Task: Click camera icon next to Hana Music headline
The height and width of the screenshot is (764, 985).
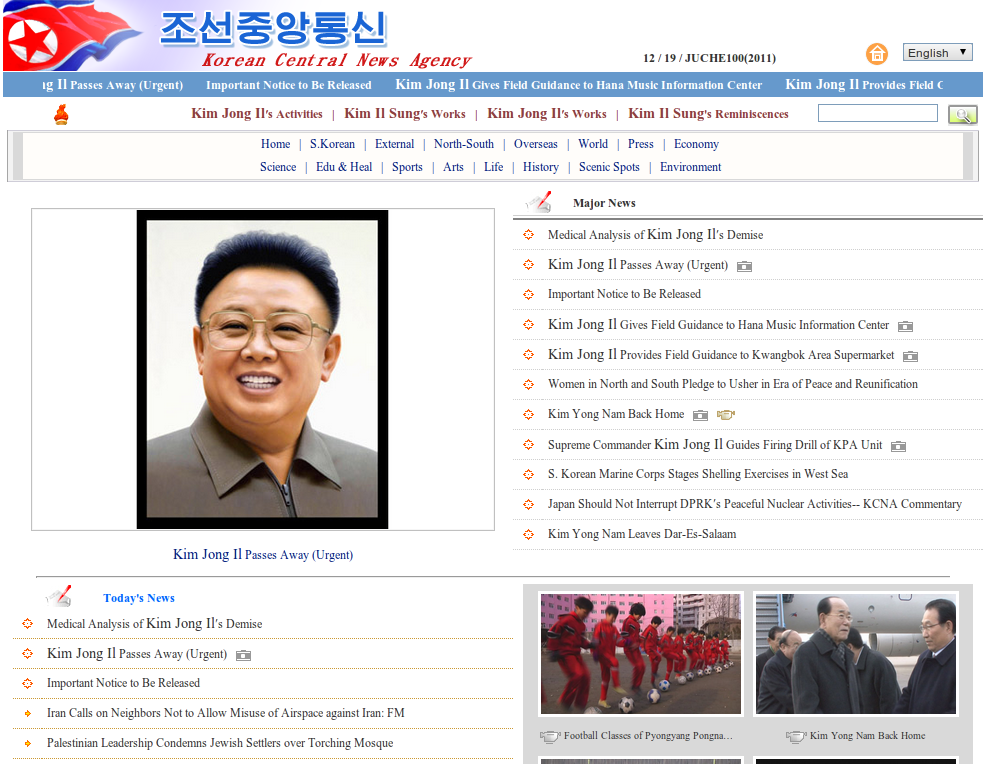Action: 905,326
